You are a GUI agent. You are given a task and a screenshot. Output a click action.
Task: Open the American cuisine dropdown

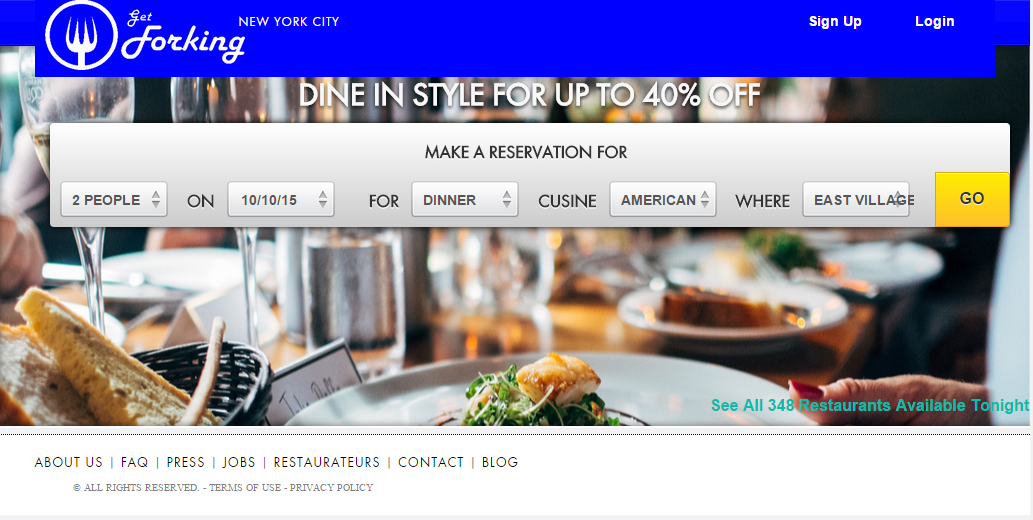[x=663, y=199]
